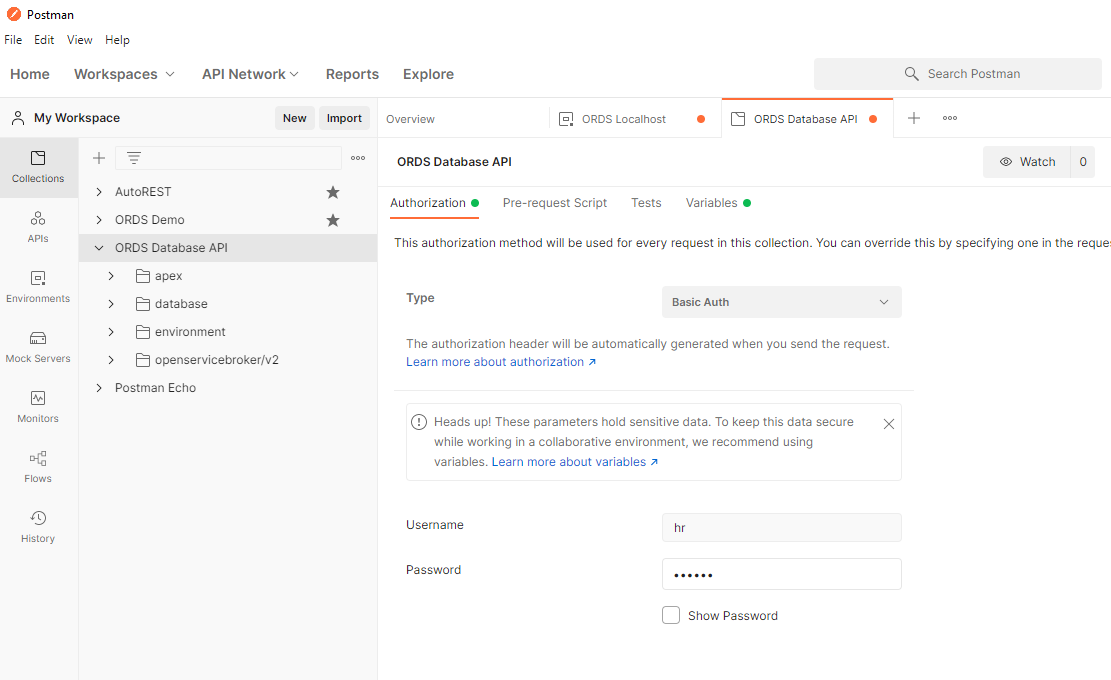Switch to the ORDS Localhost tab

point(635,119)
